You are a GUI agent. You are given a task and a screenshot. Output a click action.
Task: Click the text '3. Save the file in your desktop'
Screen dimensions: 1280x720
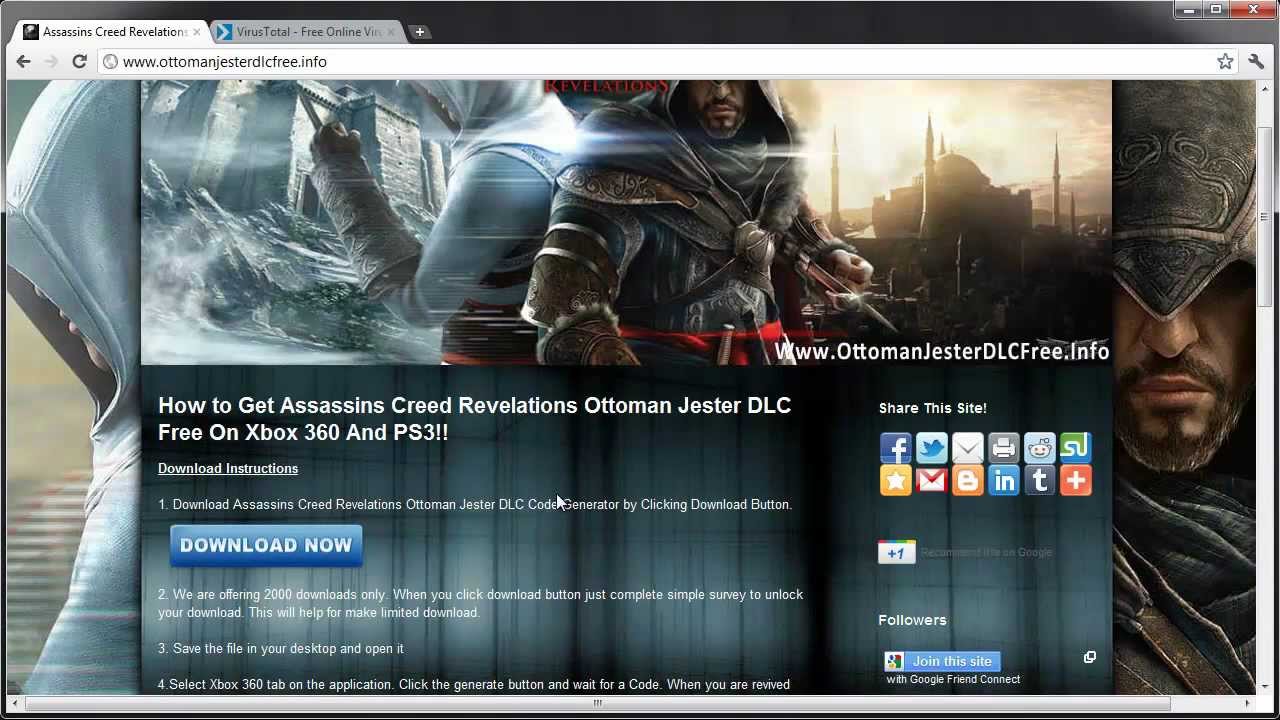[x=281, y=648]
